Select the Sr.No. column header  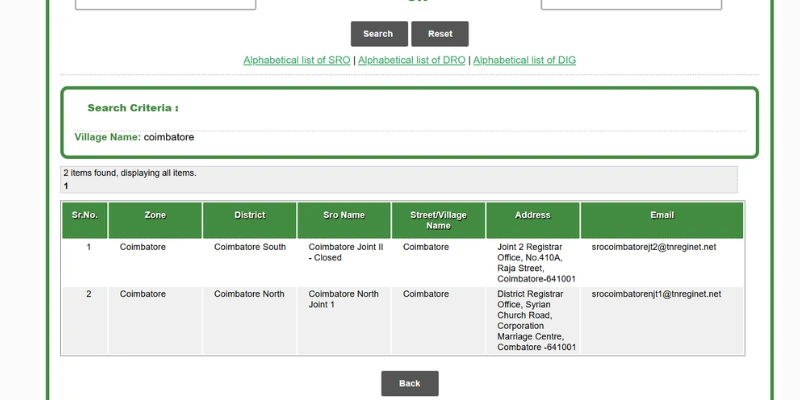pos(85,220)
